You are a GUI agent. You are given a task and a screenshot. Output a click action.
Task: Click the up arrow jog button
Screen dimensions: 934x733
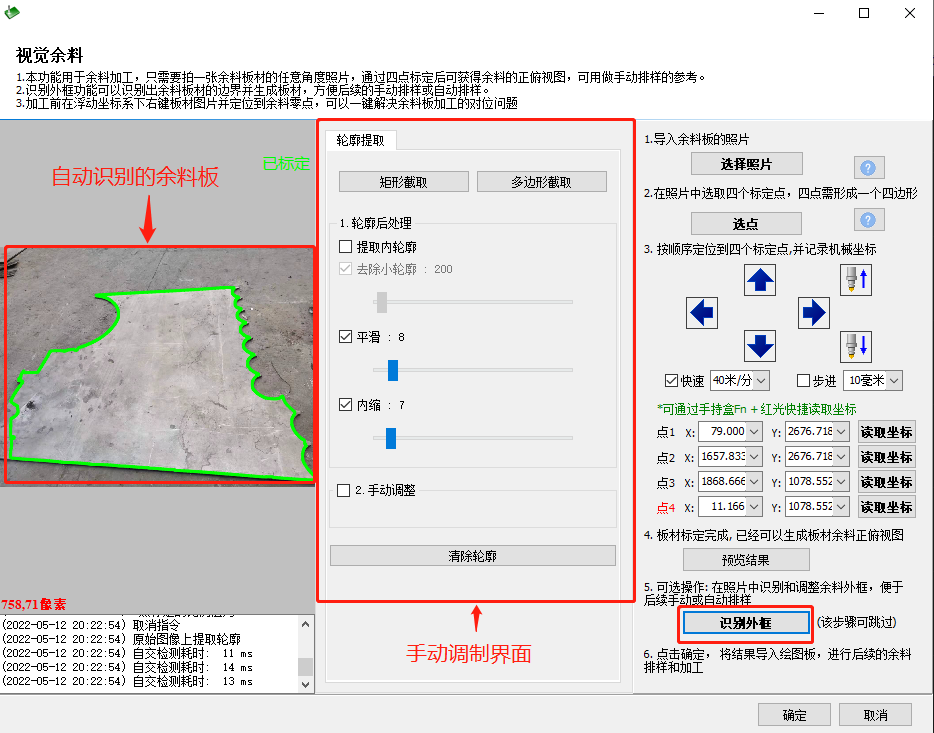pyautogui.click(x=761, y=280)
